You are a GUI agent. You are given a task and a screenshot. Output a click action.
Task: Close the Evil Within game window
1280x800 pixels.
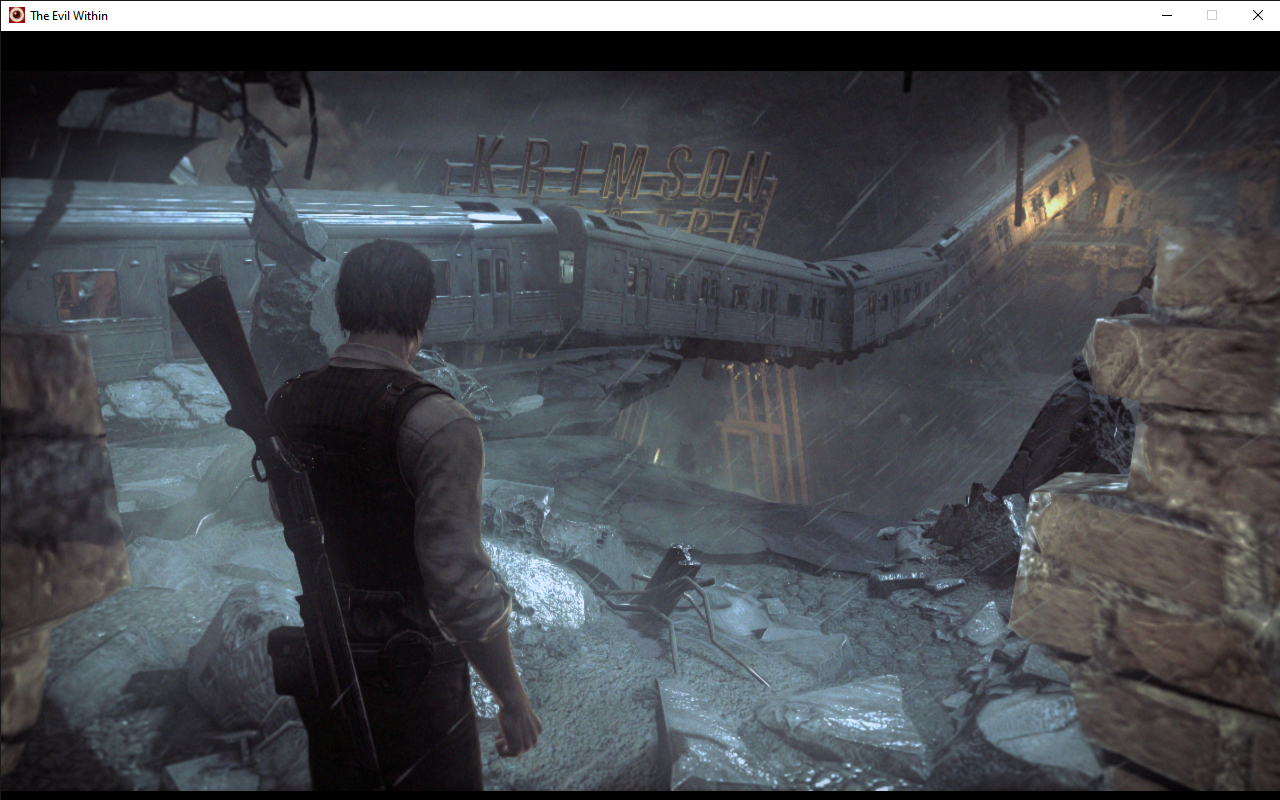[1257, 15]
